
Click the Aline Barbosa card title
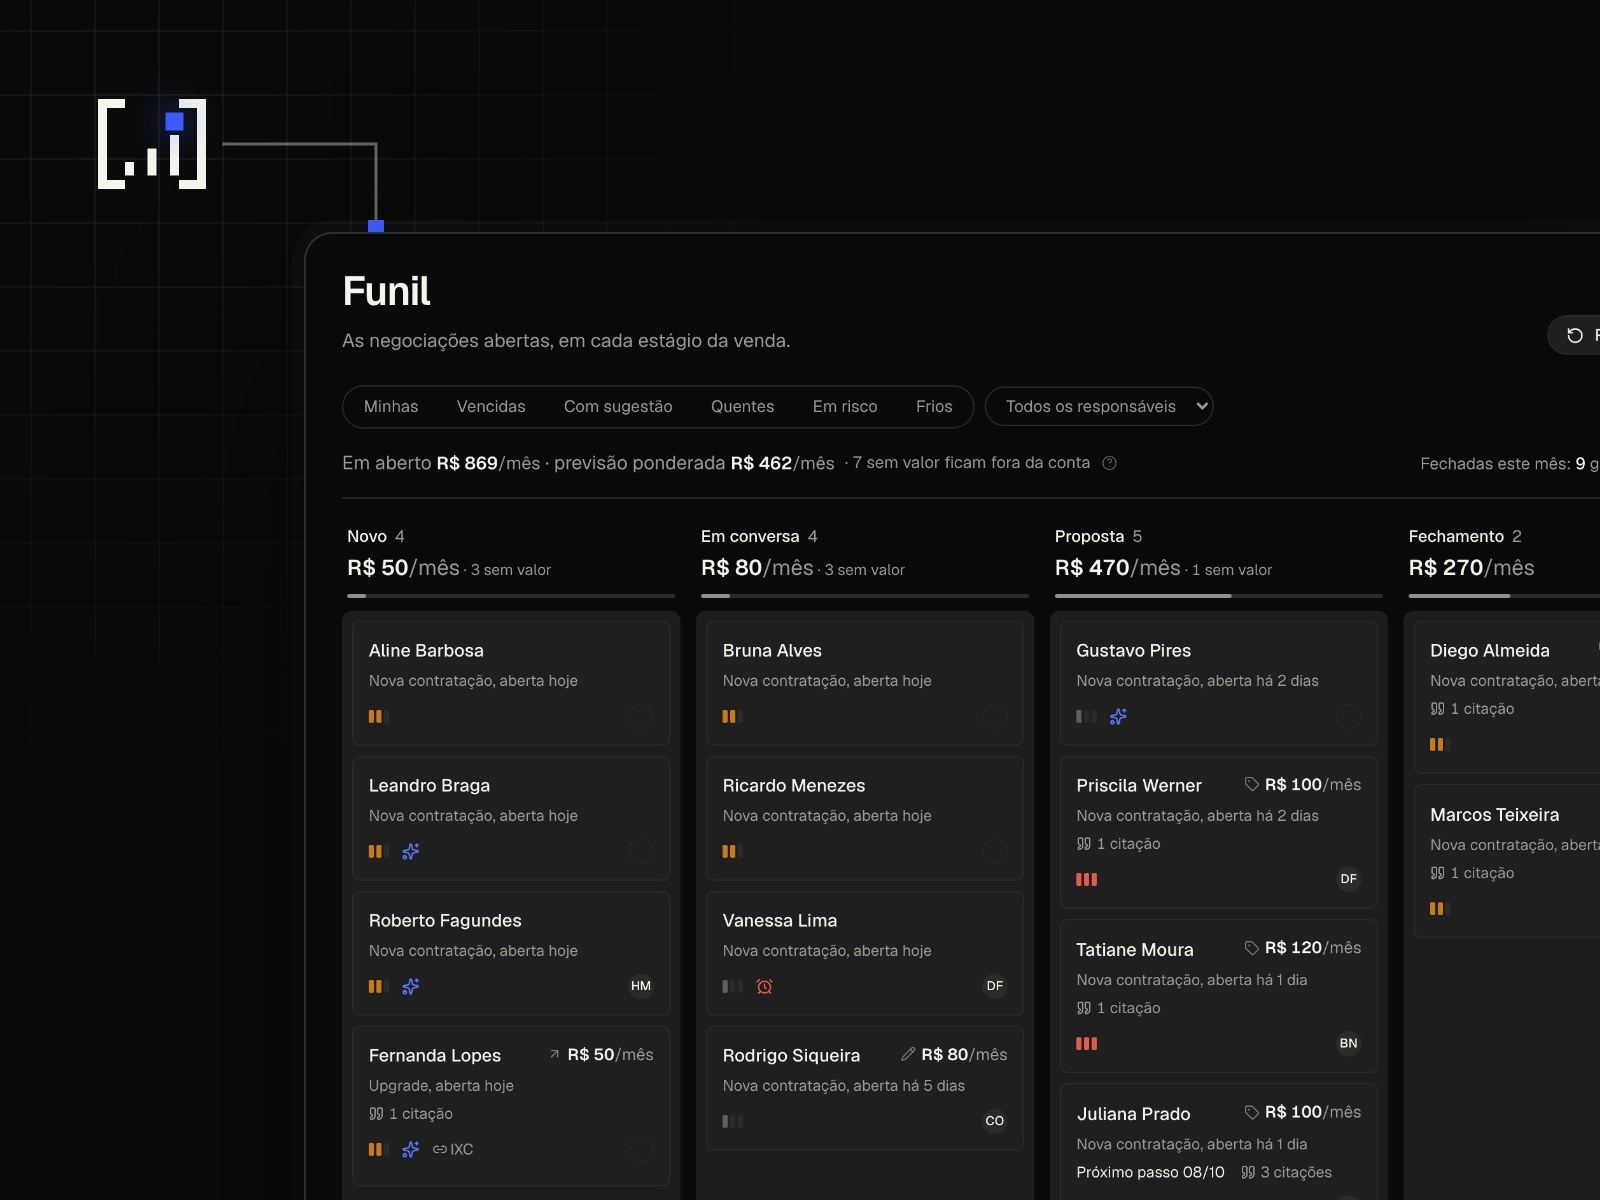pyautogui.click(x=426, y=650)
